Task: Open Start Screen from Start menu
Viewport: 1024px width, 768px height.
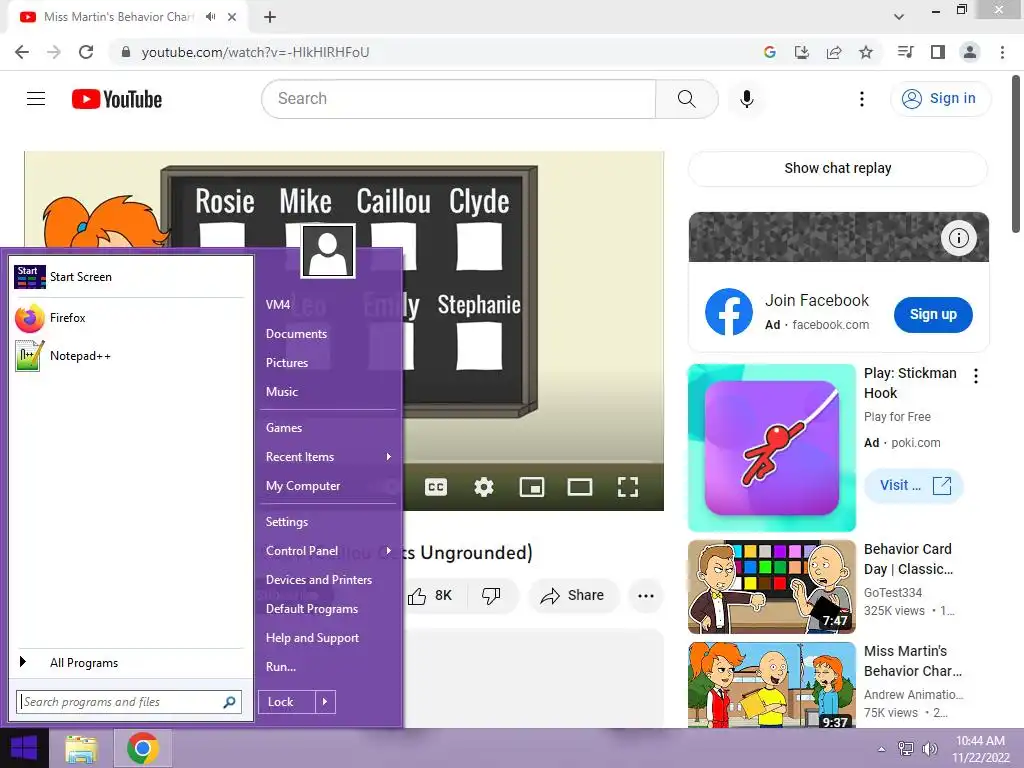Action: click(129, 277)
